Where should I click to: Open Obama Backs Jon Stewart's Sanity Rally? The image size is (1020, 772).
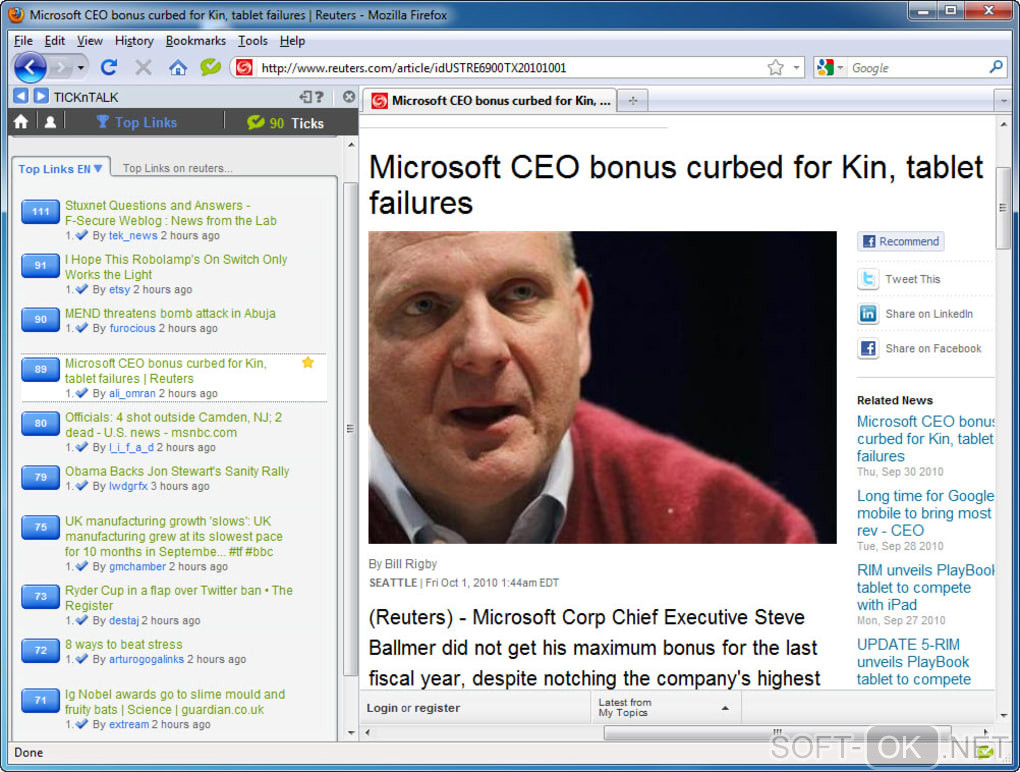click(177, 471)
